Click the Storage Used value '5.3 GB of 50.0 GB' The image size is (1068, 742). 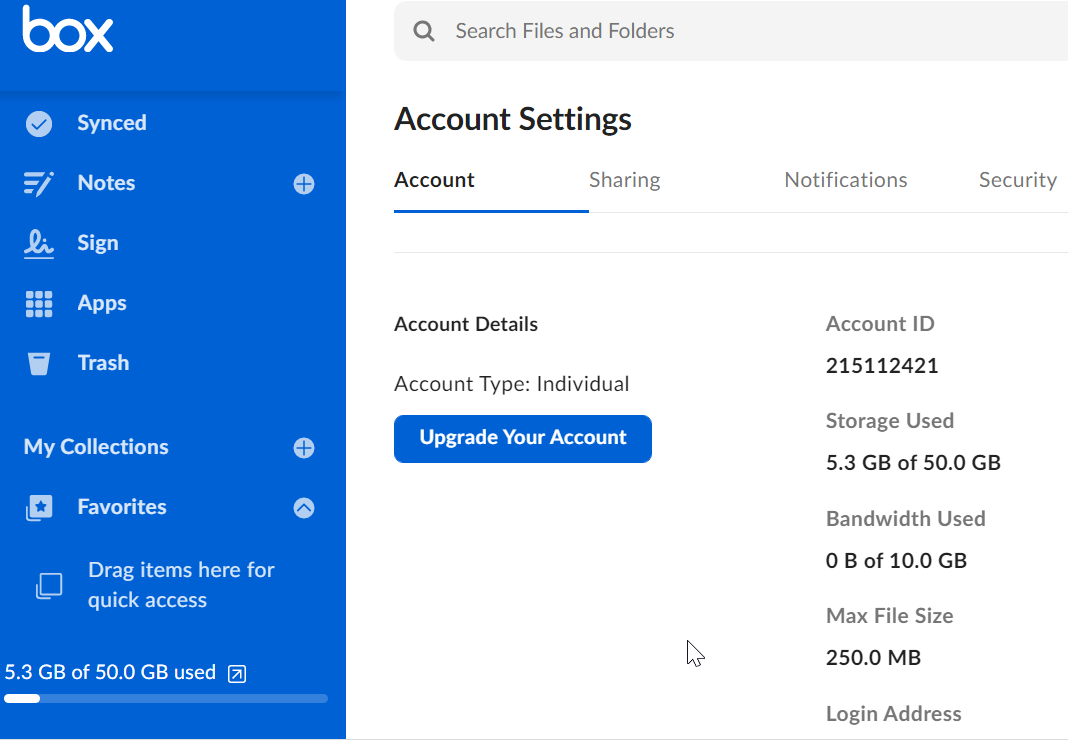pyautogui.click(x=913, y=463)
